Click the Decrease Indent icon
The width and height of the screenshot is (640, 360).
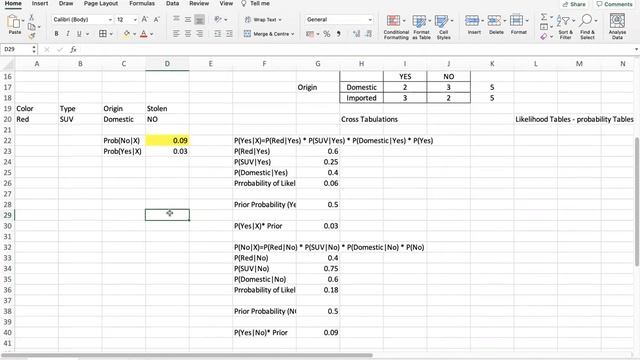click(218, 34)
